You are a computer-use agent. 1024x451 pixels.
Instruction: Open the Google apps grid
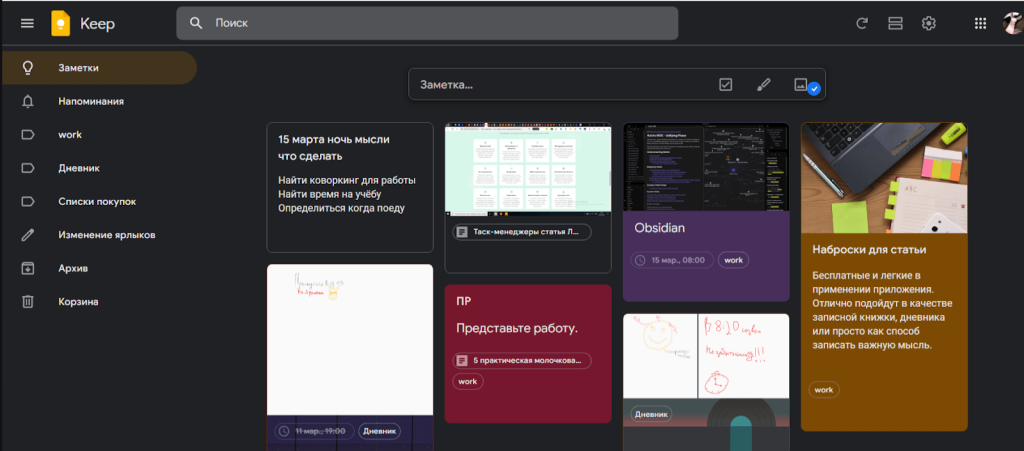point(980,23)
